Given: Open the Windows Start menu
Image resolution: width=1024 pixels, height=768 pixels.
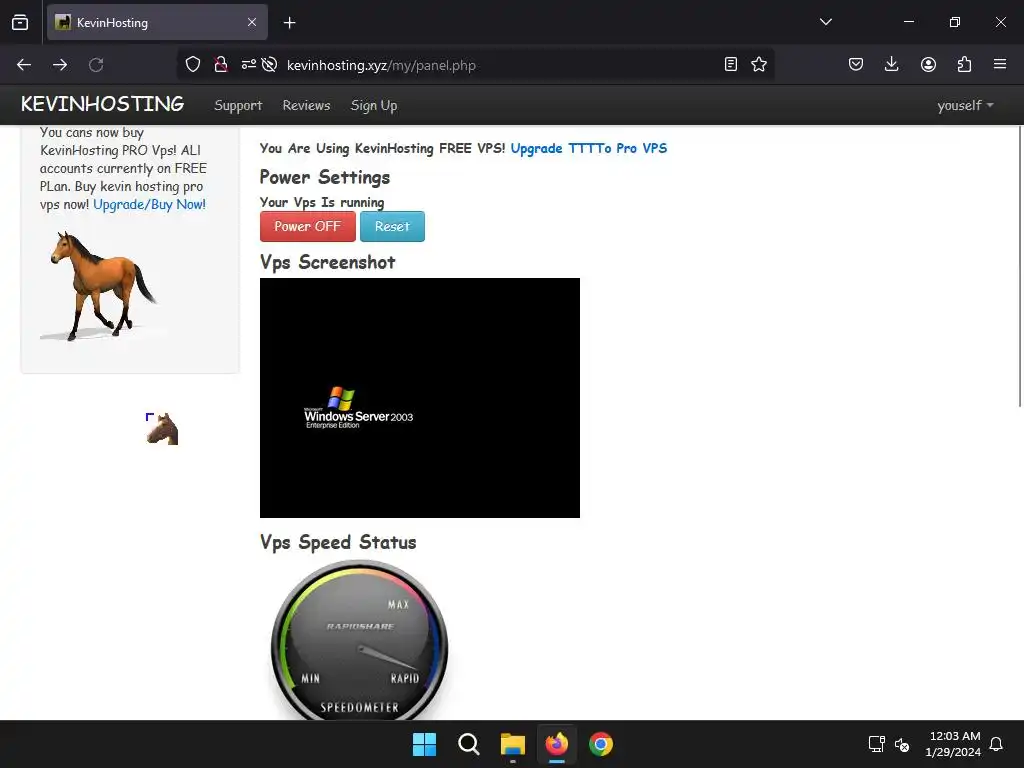Looking at the screenshot, I should pos(424,744).
